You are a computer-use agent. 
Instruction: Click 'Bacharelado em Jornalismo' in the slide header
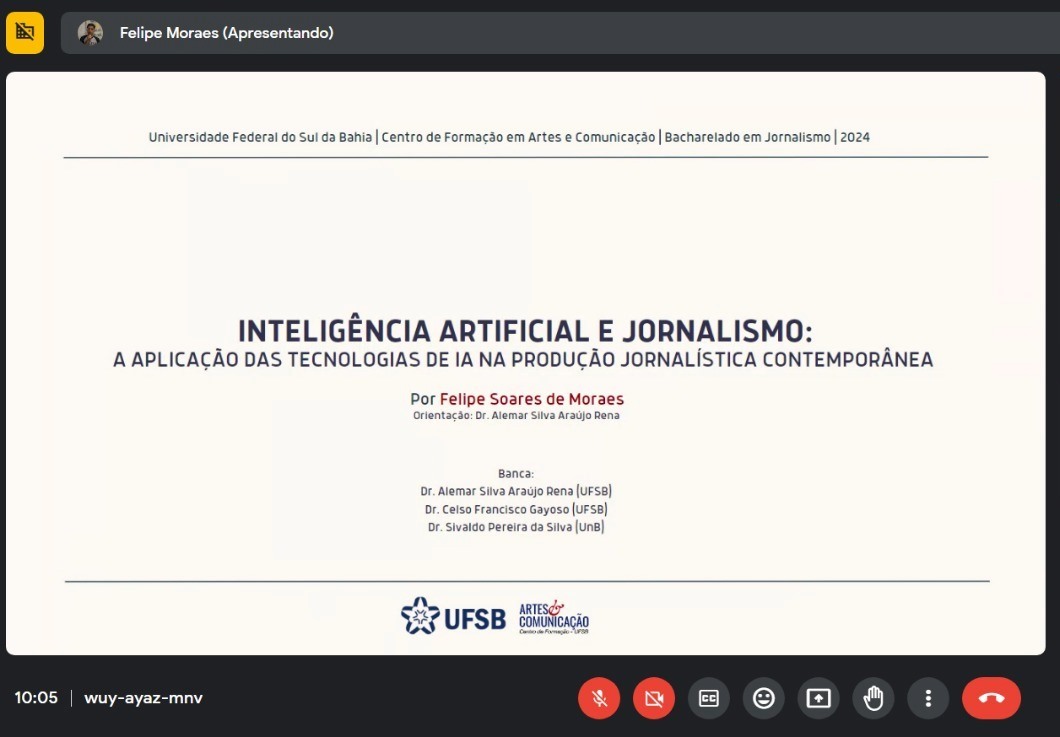748,137
